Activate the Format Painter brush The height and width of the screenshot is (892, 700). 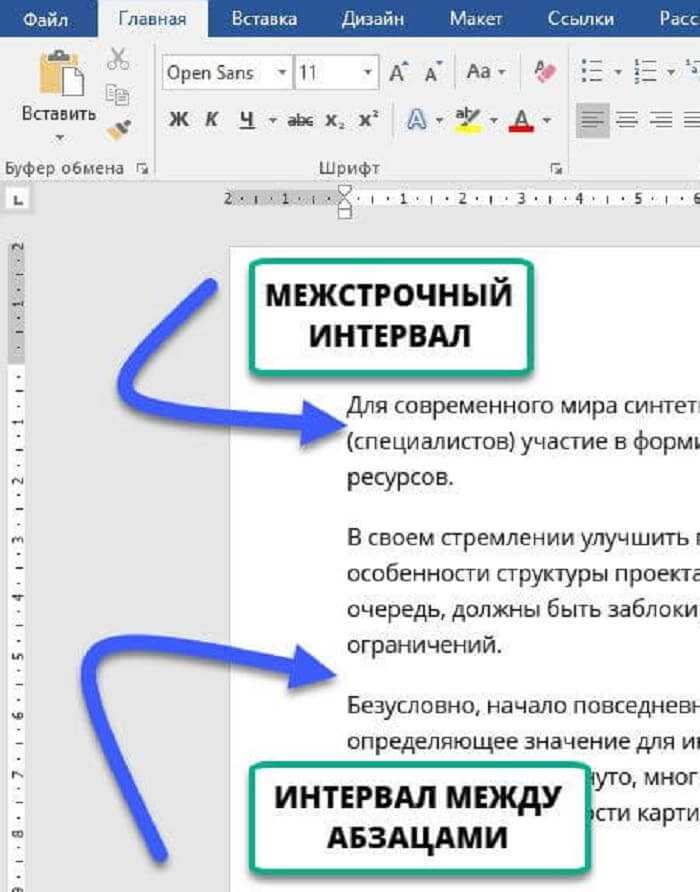click(118, 131)
